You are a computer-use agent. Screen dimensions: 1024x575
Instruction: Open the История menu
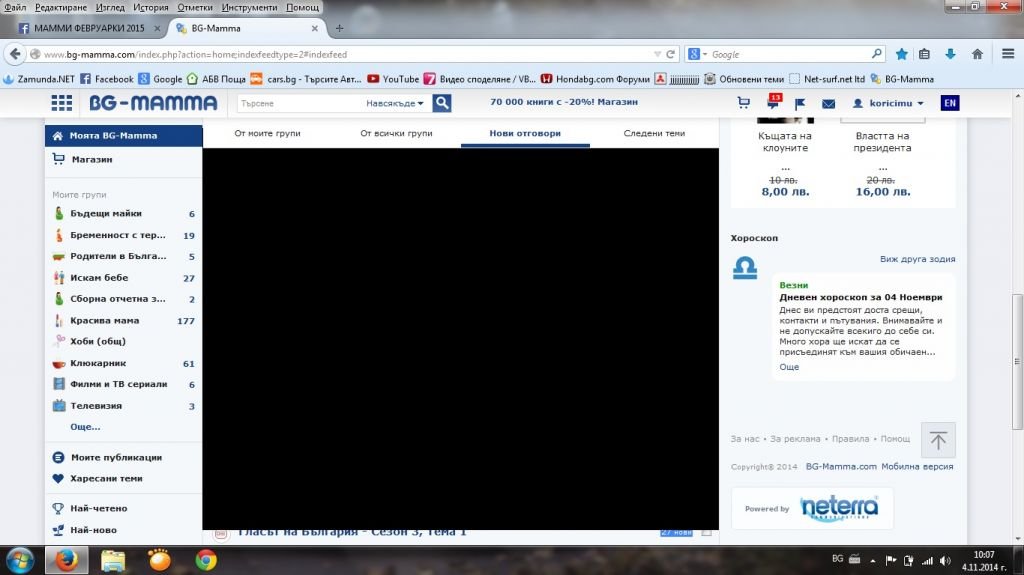coord(151,7)
